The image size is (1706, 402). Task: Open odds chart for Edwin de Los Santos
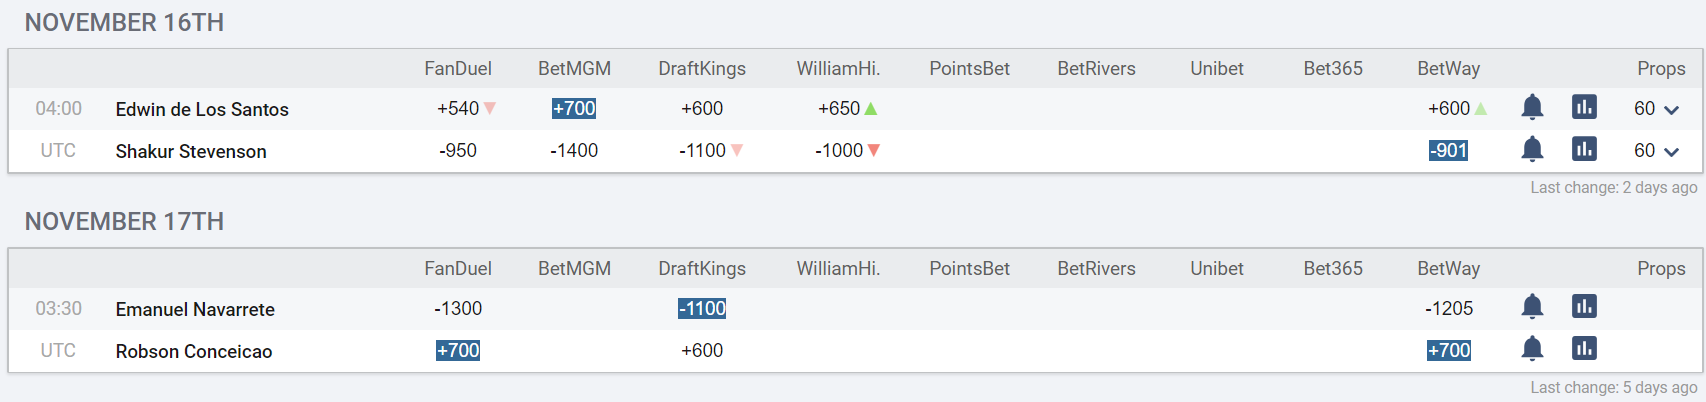tap(1584, 107)
